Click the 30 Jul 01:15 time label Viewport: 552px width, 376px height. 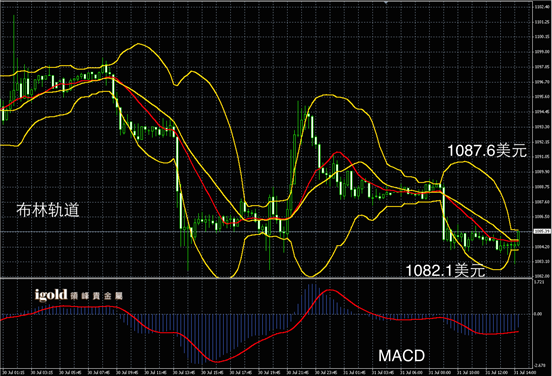[x=13, y=372]
